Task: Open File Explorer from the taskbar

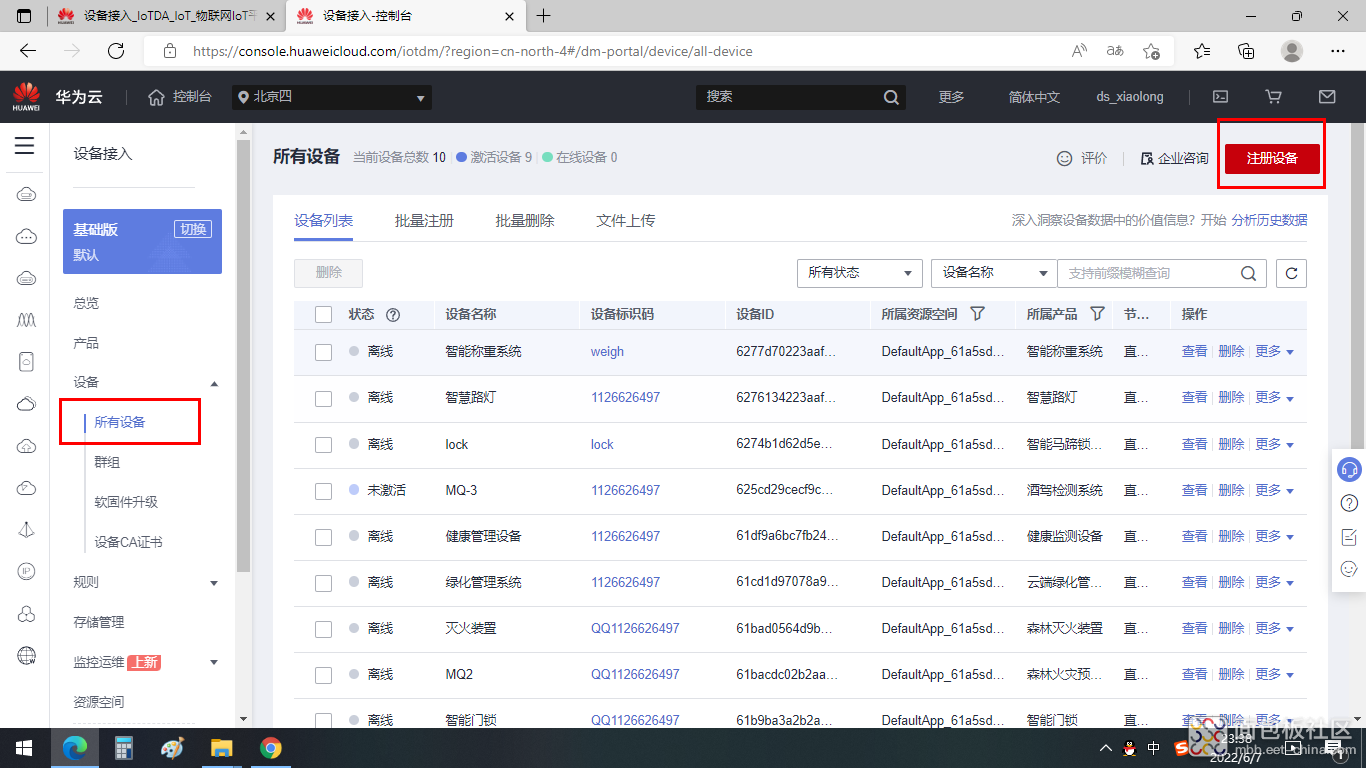Action: click(x=221, y=748)
